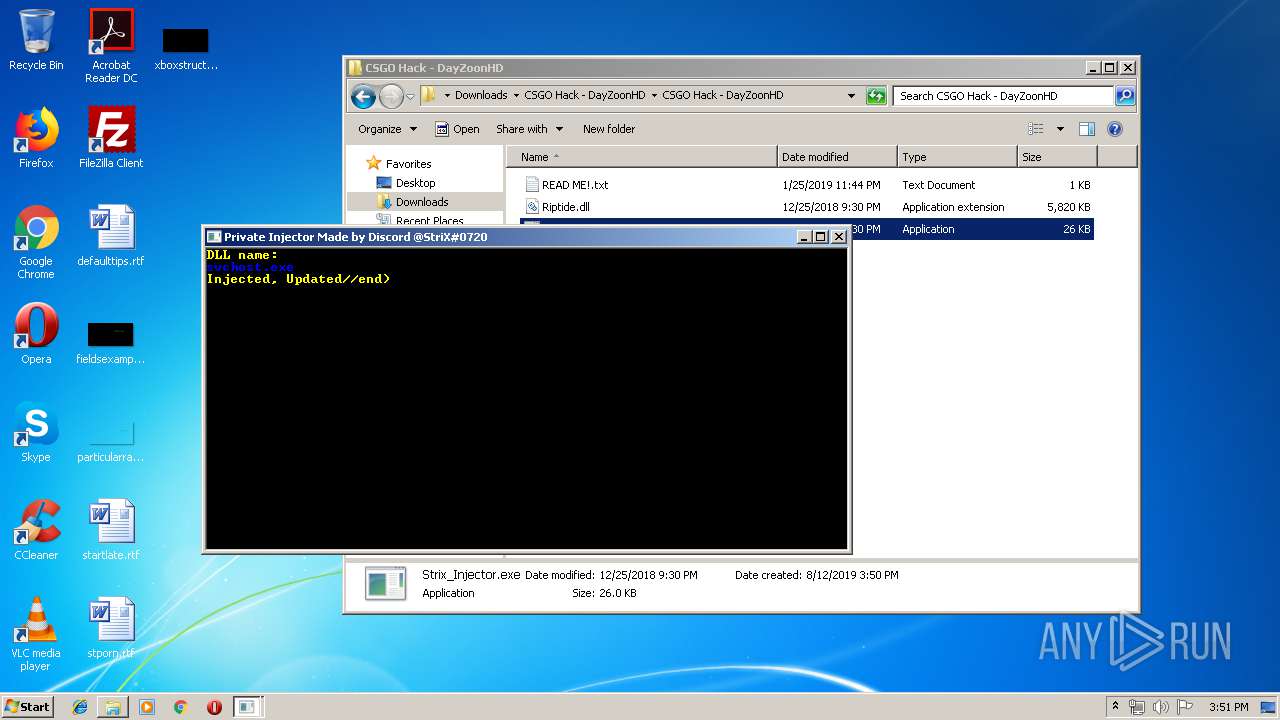Change view using the Explorer views icon
This screenshot has height=720, width=1280.
pyautogui.click(x=1036, y=129)
